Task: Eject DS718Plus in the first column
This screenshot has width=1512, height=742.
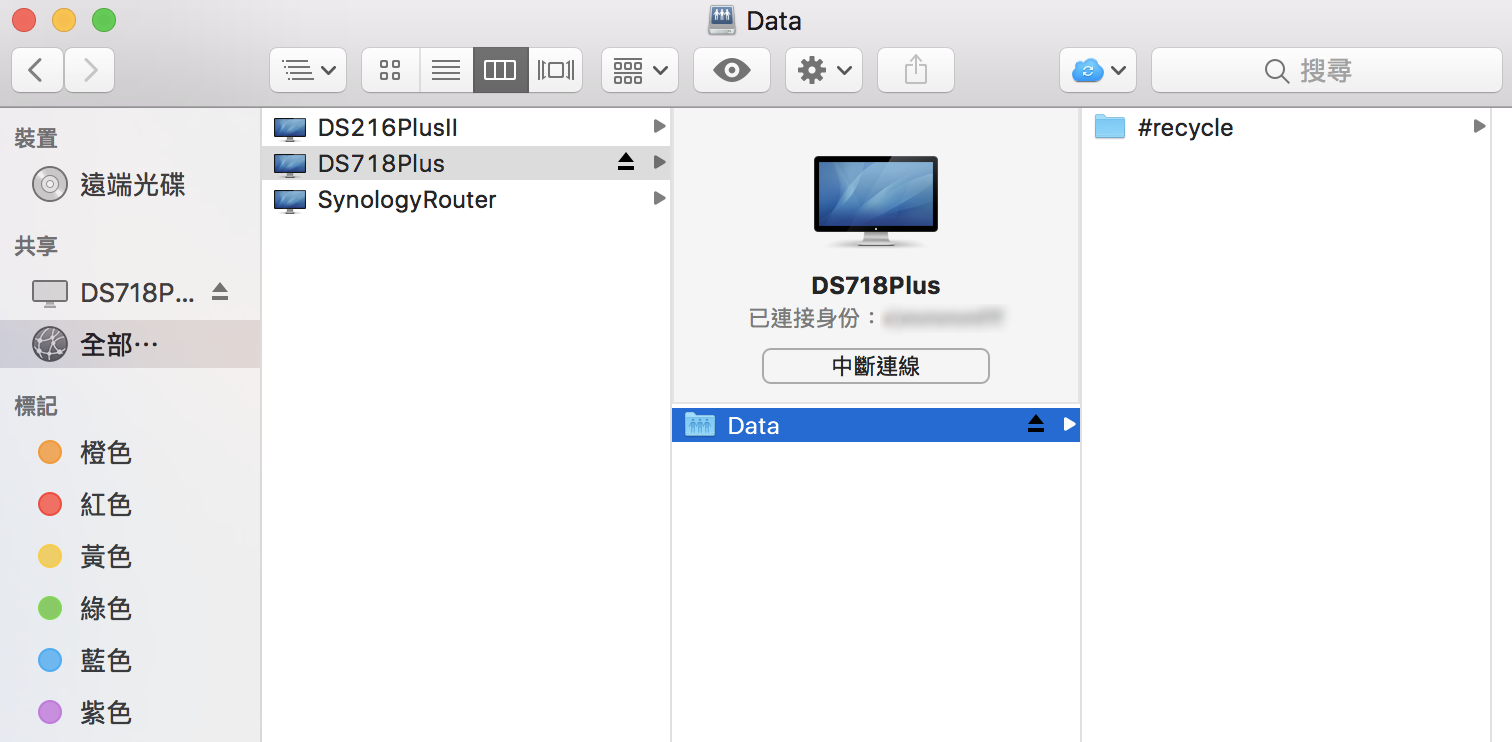Action: pos(626,163)
